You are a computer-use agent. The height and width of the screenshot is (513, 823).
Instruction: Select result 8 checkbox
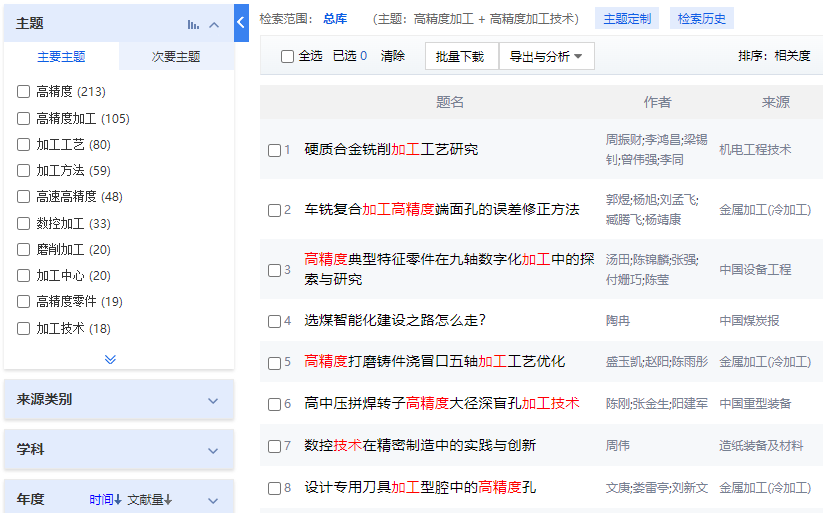[275, 488]
